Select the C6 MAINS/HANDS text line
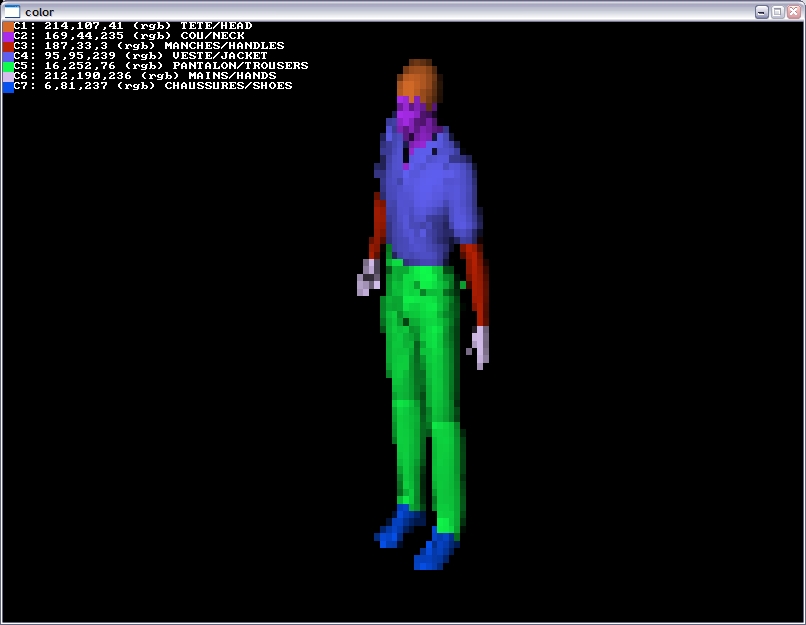This screenshot has height=625, width=806. [140, 76]
